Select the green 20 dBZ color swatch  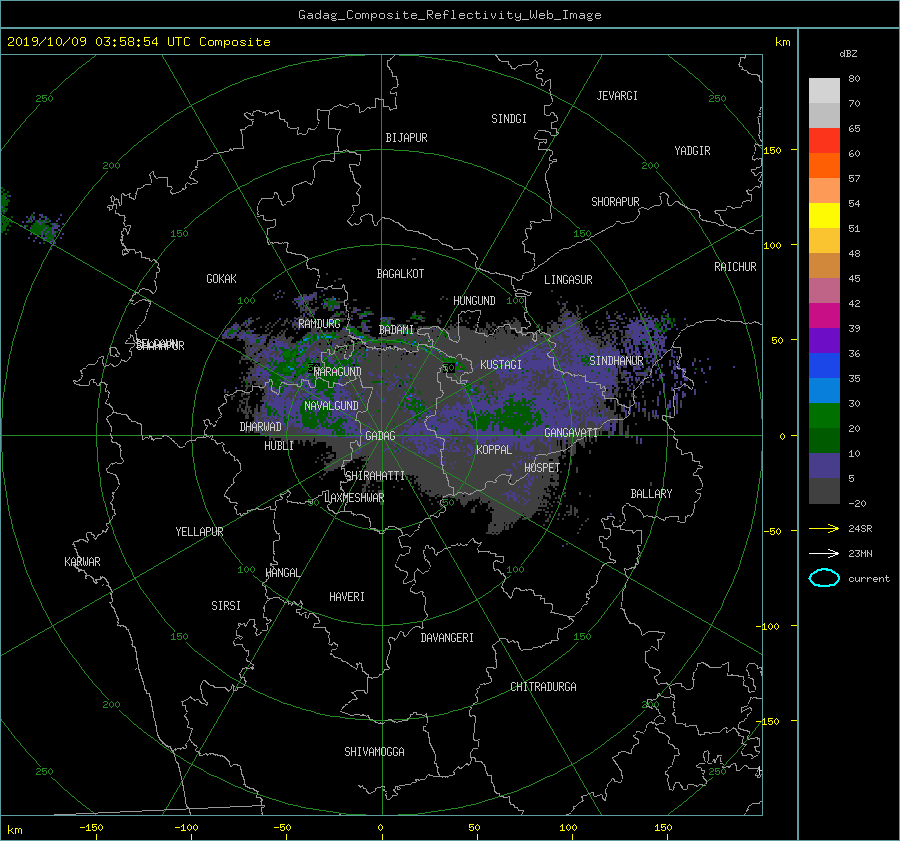coord(824,415)
